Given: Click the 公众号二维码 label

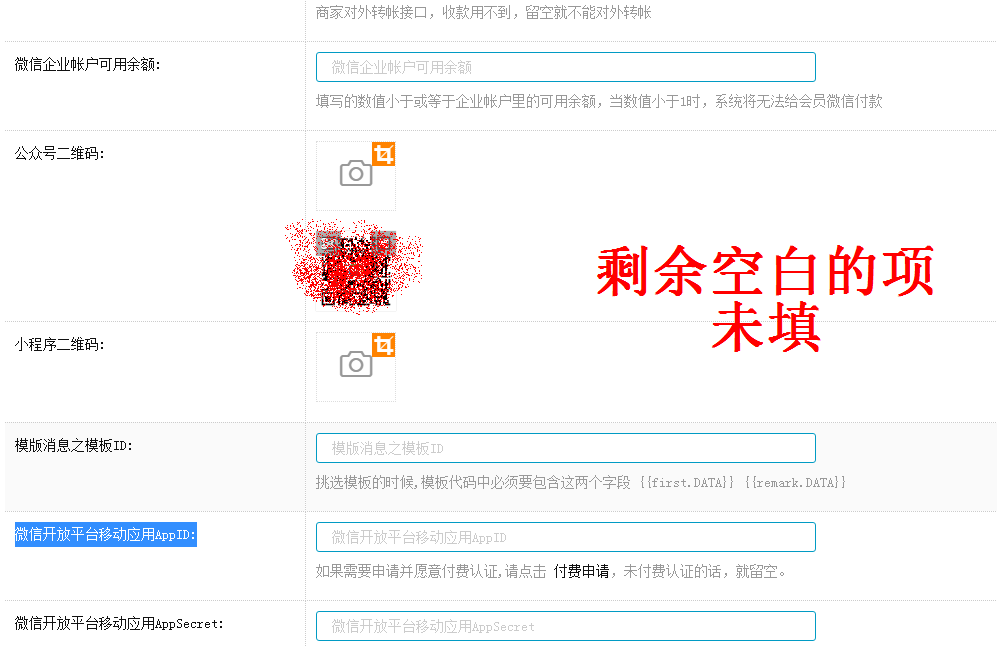Looking at the screenshot, I should click(59, 154).
